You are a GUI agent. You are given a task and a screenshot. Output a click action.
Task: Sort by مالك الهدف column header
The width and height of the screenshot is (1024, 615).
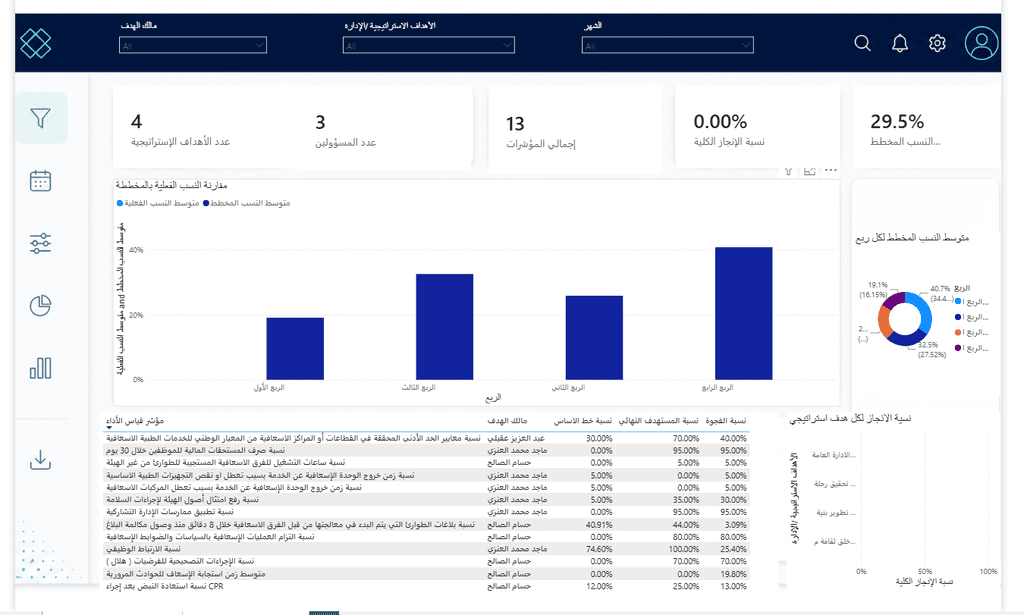pyautogui.click(x=507, y=421)
